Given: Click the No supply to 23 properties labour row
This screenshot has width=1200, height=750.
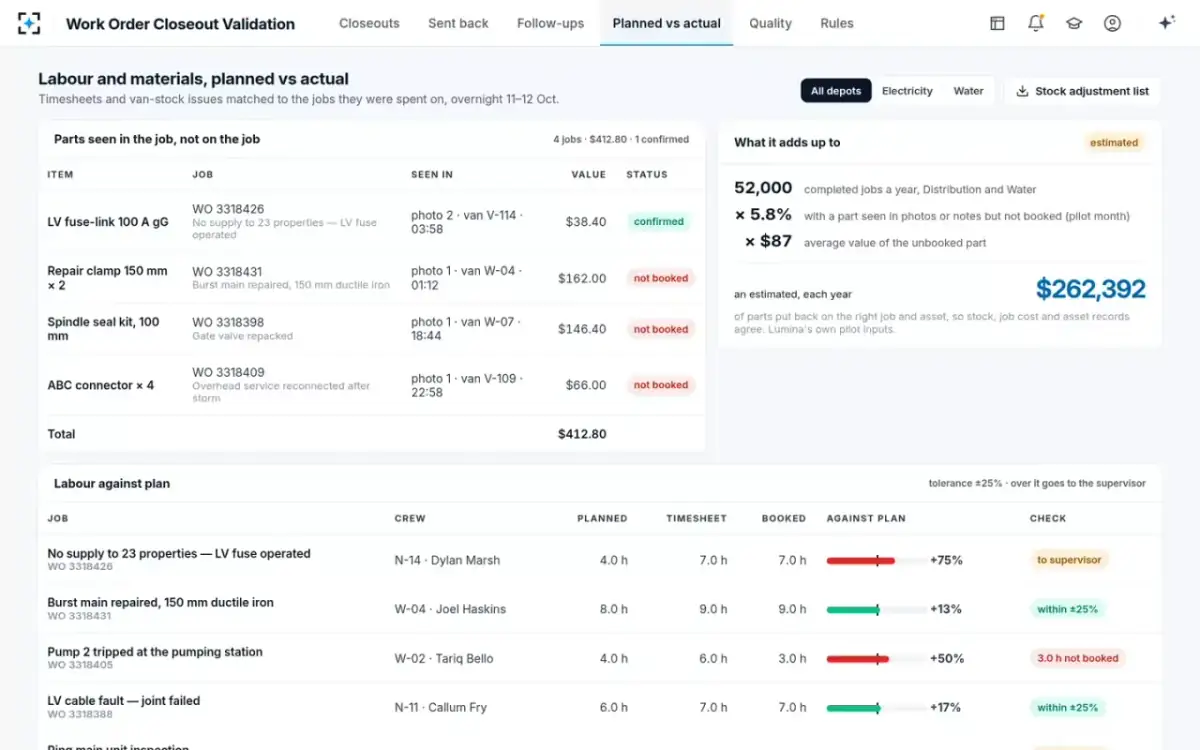Looking at the screenshot, I should pos(600,560).
